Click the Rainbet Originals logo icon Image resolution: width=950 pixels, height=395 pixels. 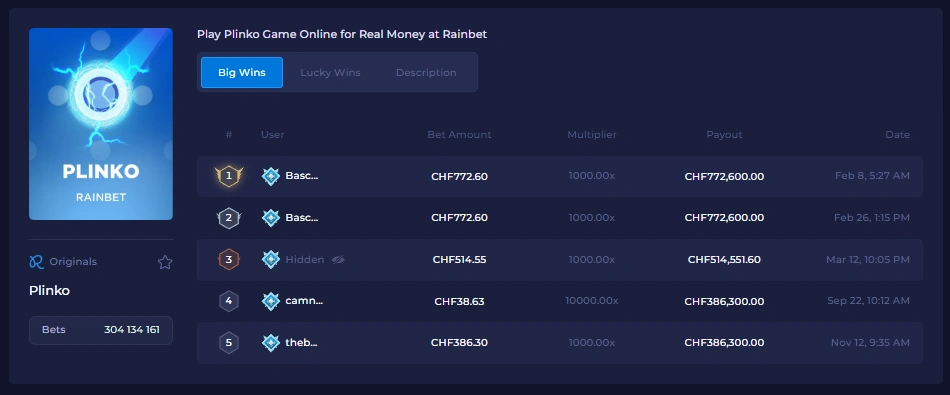(36, 262)
